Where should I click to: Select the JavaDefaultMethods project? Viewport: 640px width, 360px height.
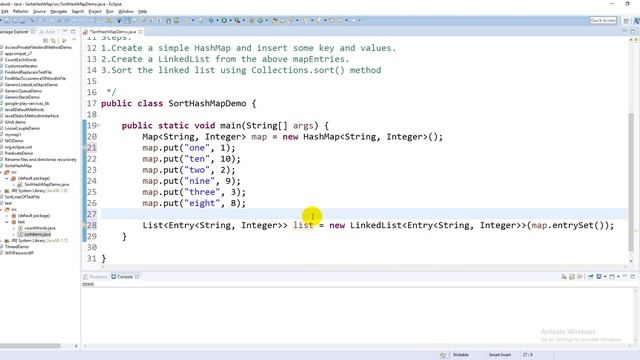[24, 109]
